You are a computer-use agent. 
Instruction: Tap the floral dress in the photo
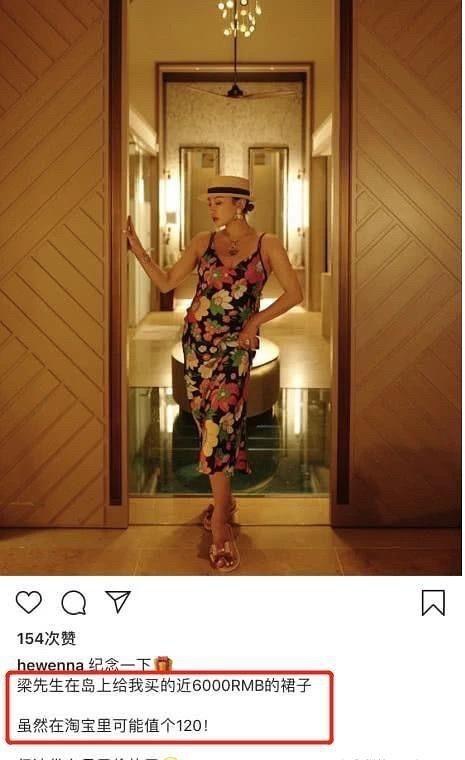click(223, 354)
